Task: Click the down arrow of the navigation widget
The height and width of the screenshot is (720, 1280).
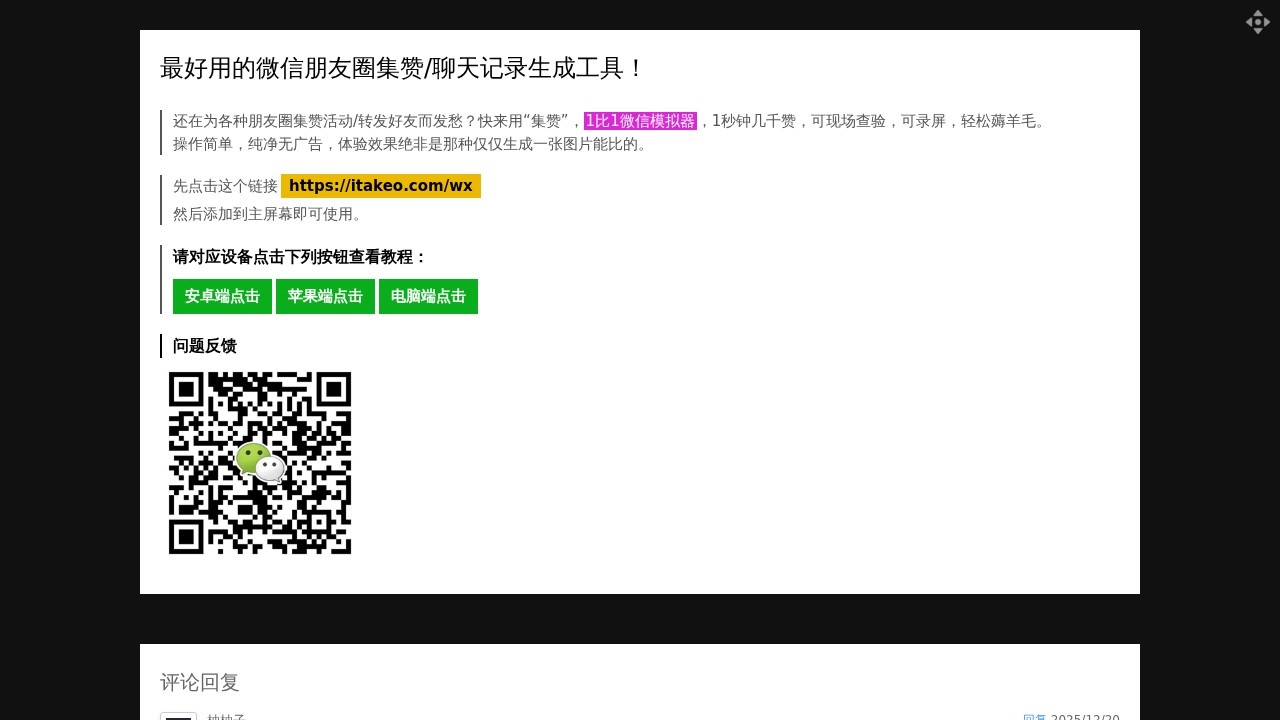Action: coord(1258,31)
